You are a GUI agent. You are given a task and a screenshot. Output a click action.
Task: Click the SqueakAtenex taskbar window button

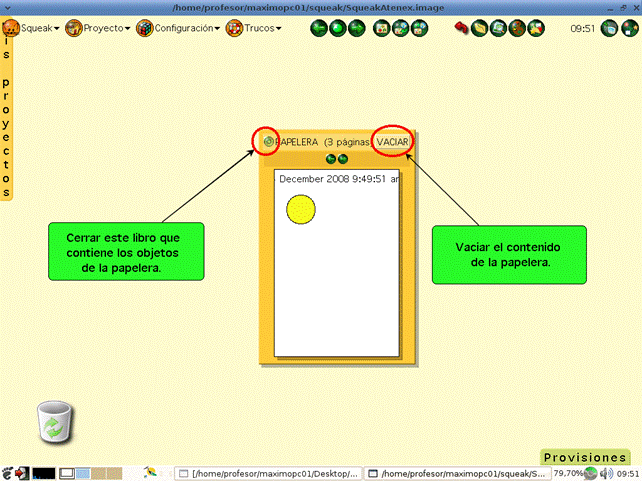pyautogui.click(x=457, y=473)
